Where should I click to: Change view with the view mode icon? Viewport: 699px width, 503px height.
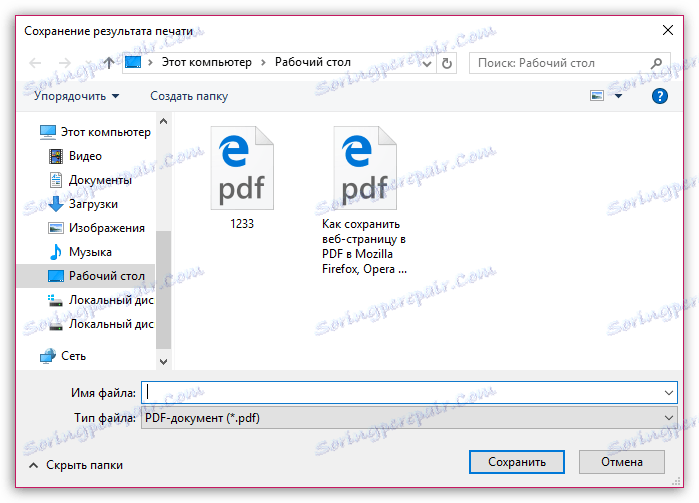[x=597, y=95]
